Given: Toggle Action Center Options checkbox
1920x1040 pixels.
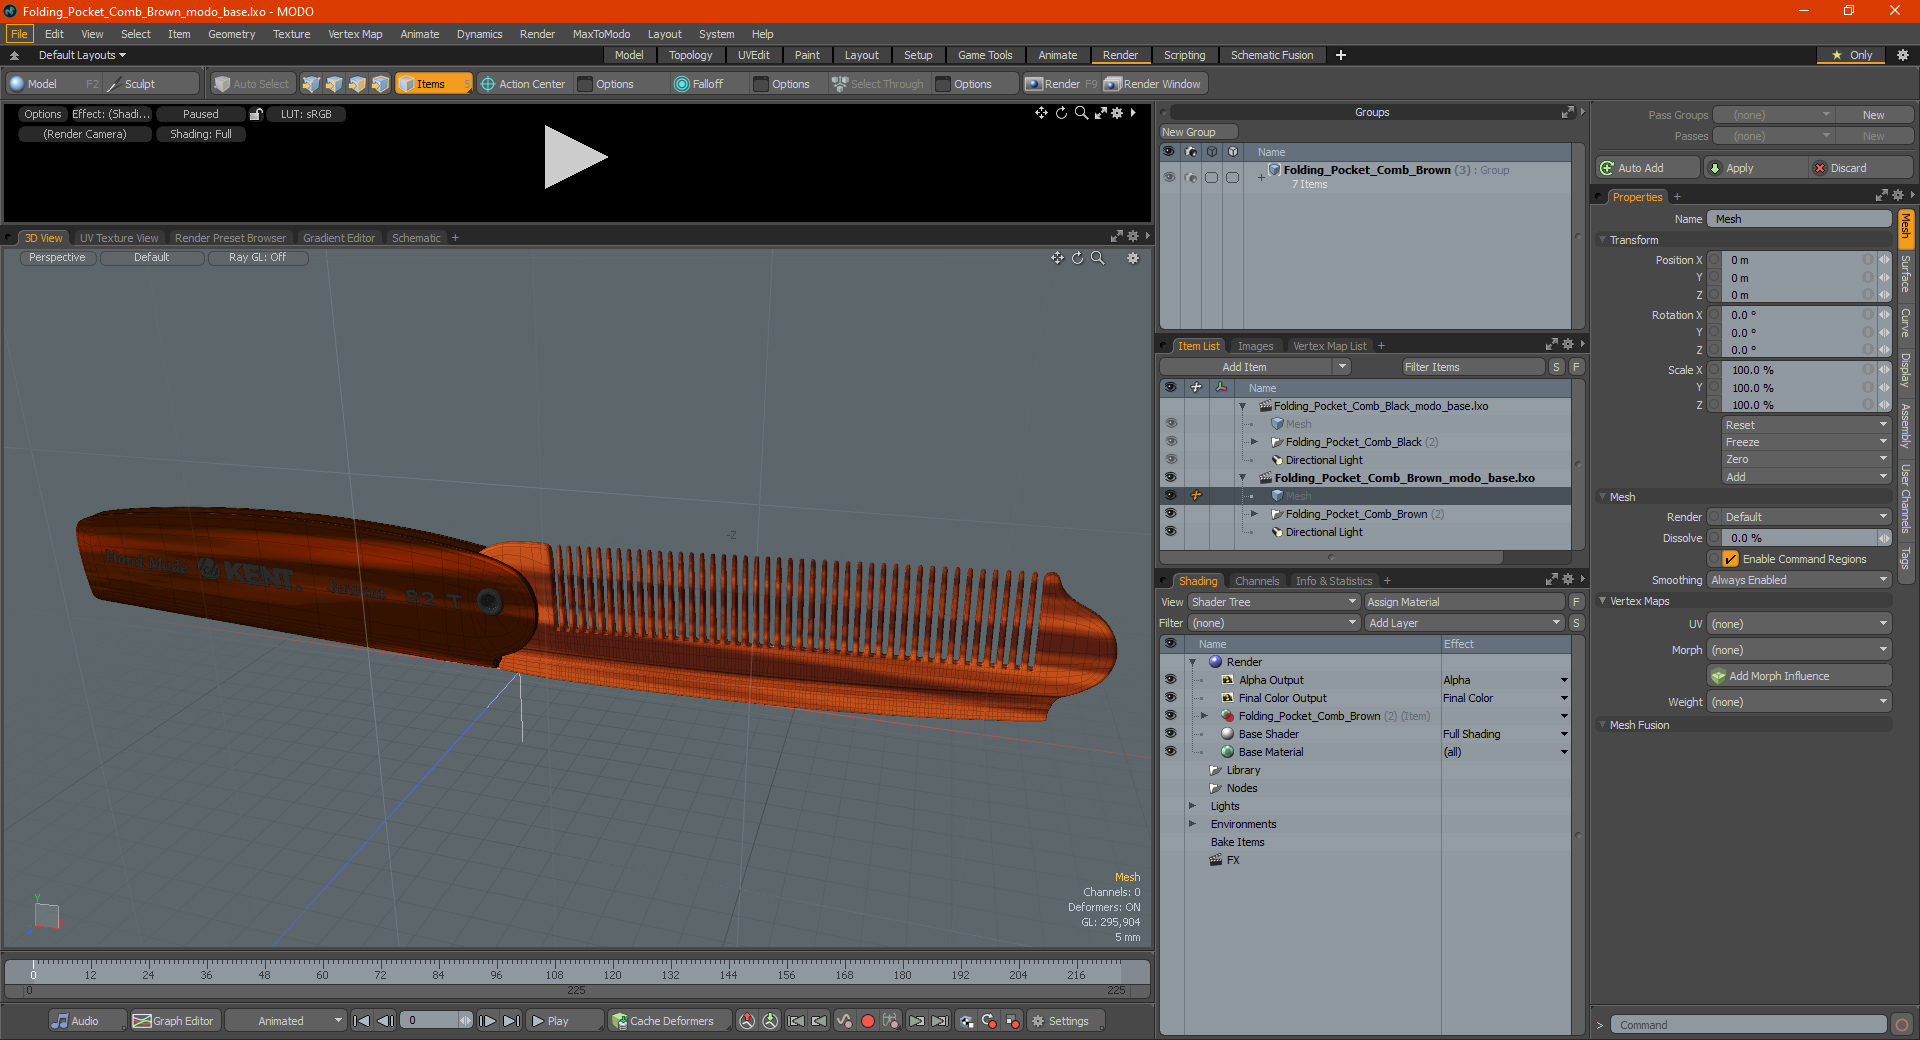Looking at the screenshot, I should [x=586, y=84].
